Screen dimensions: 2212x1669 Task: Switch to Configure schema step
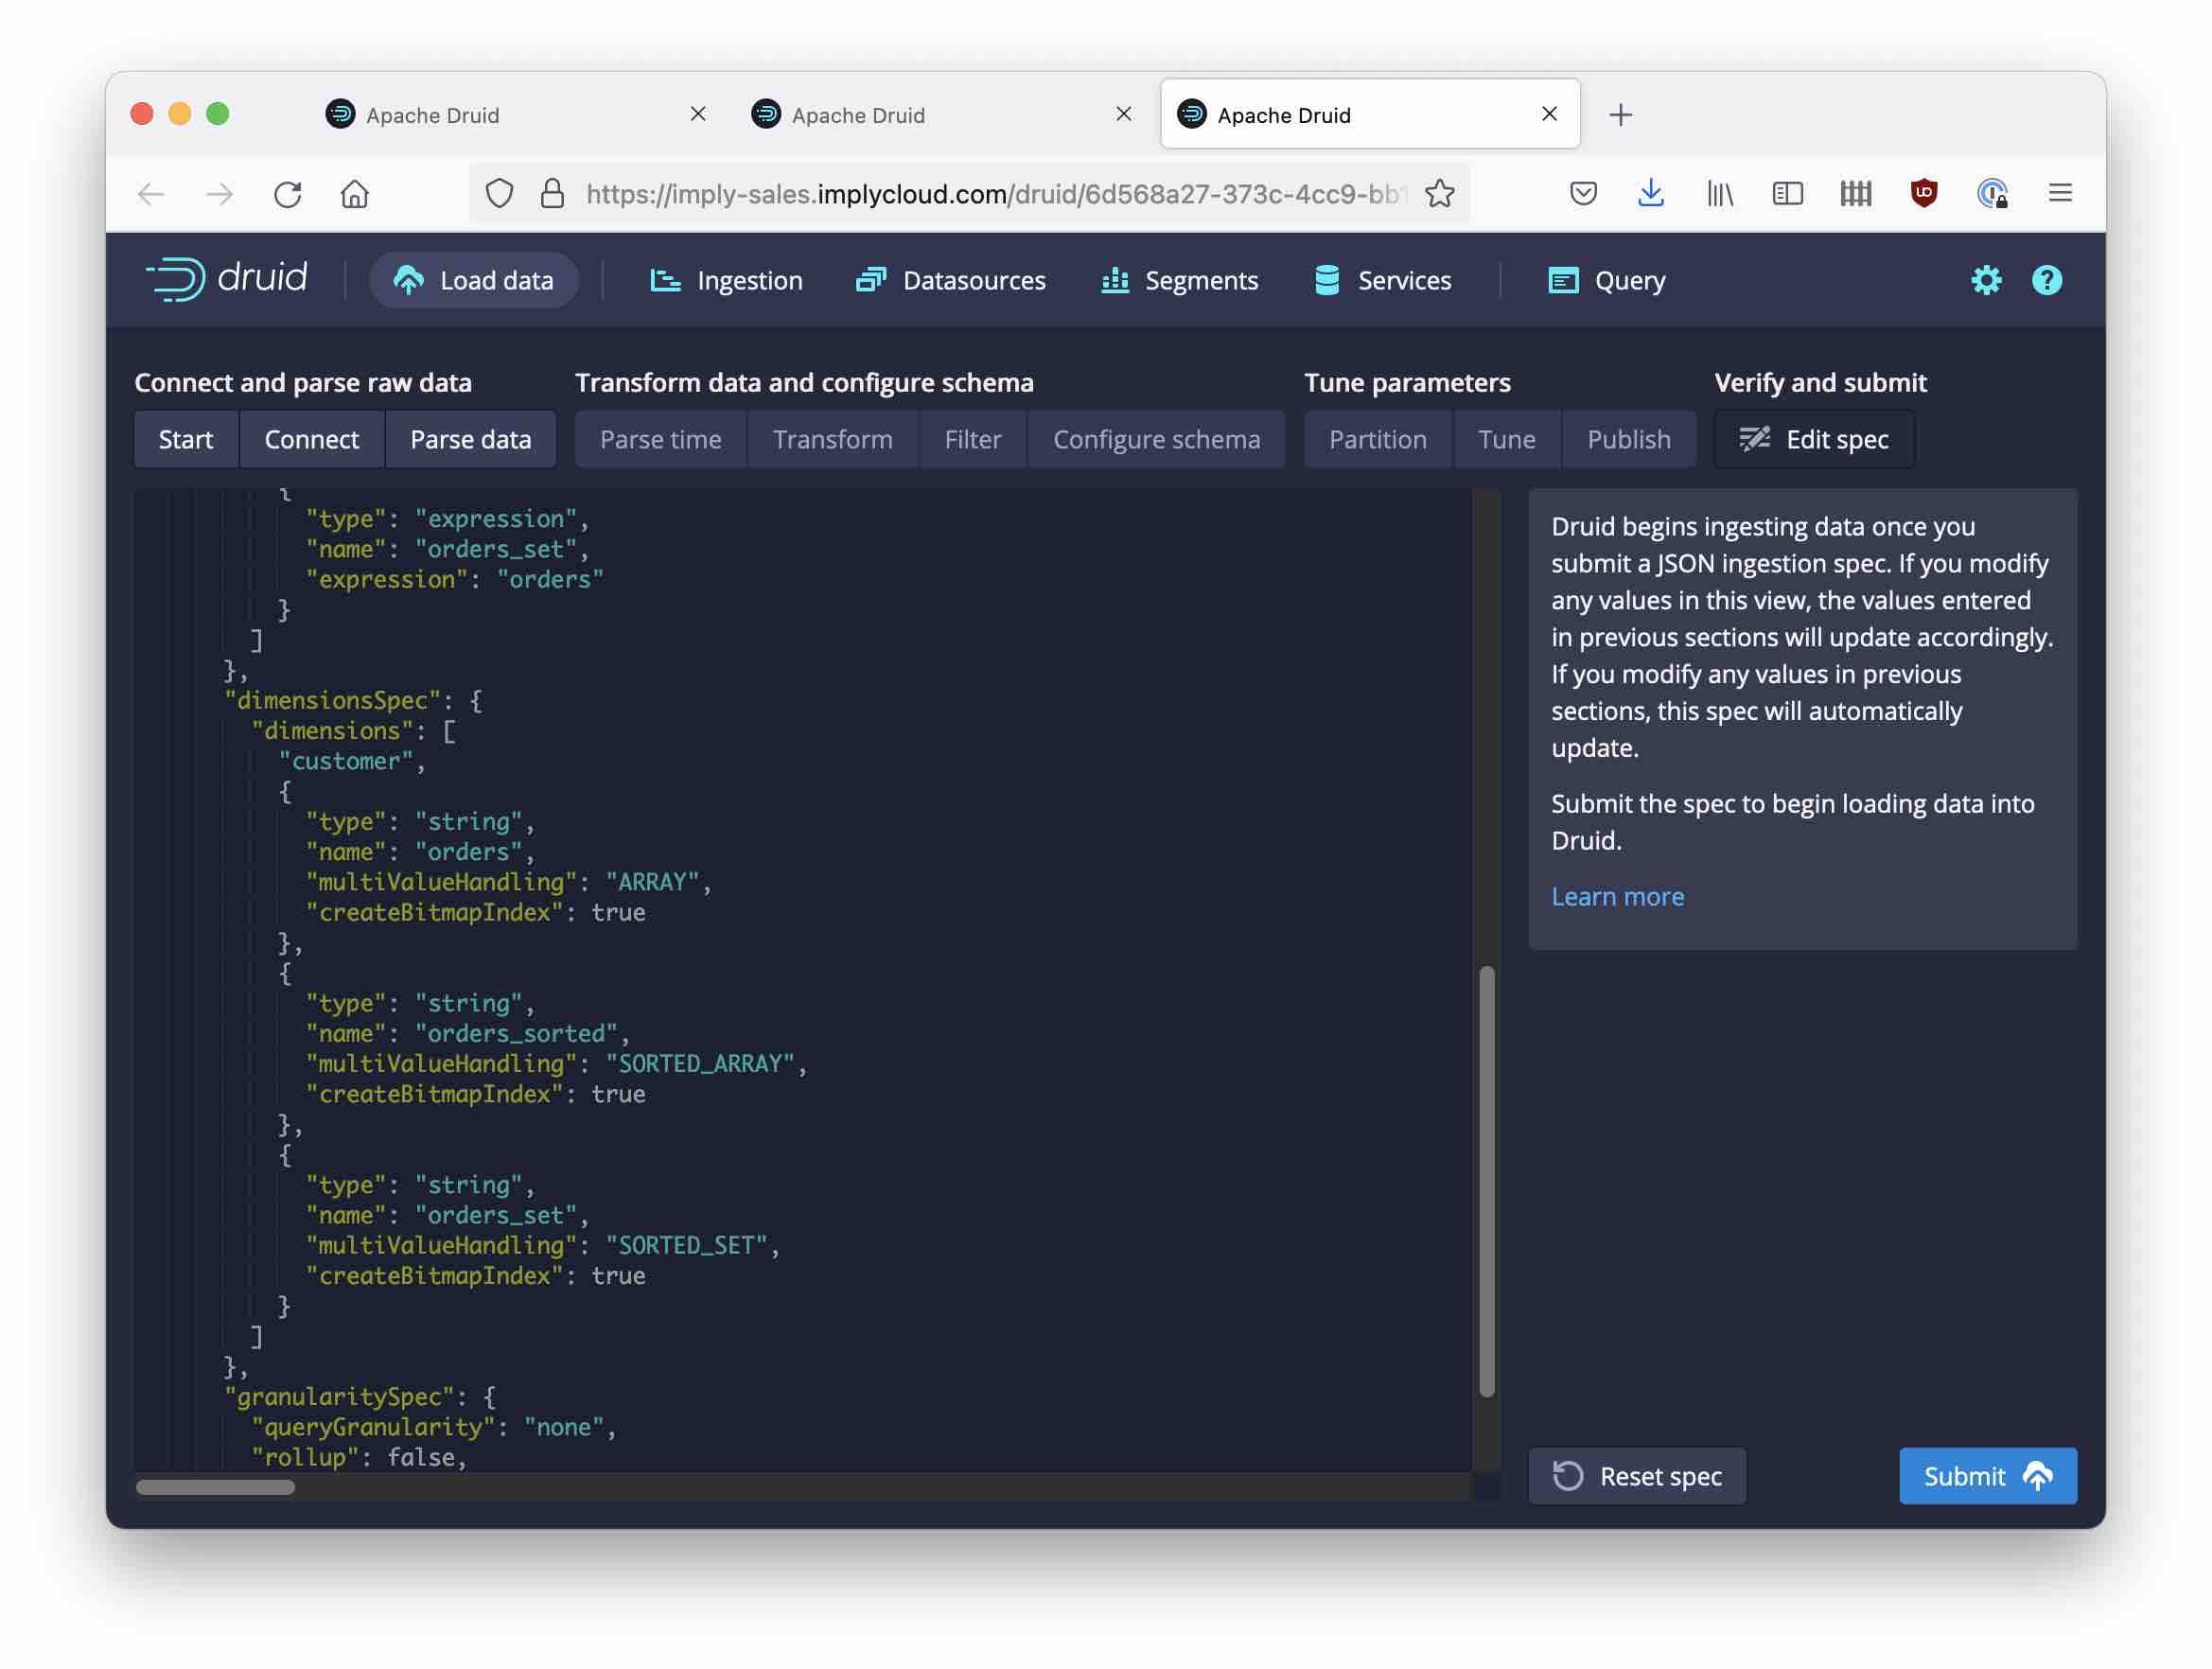coord(1156,440)
